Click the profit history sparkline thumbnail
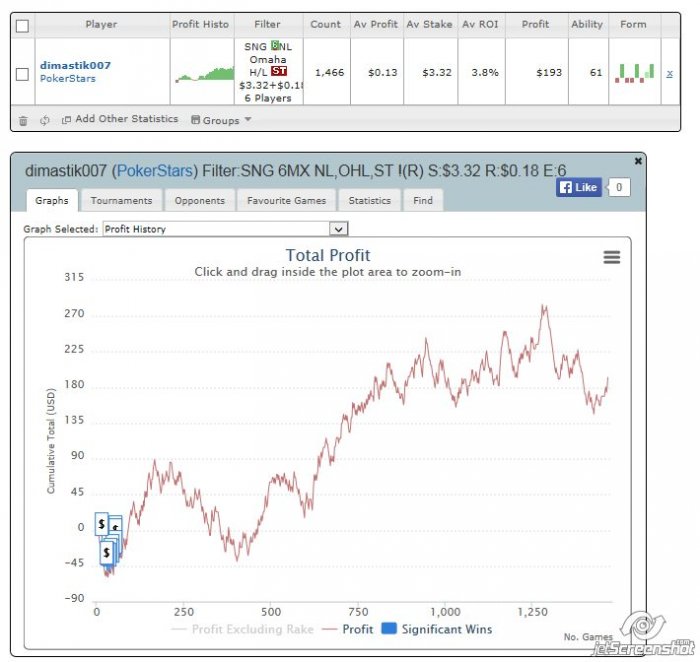Screen dimensions: 700x662 204,74
